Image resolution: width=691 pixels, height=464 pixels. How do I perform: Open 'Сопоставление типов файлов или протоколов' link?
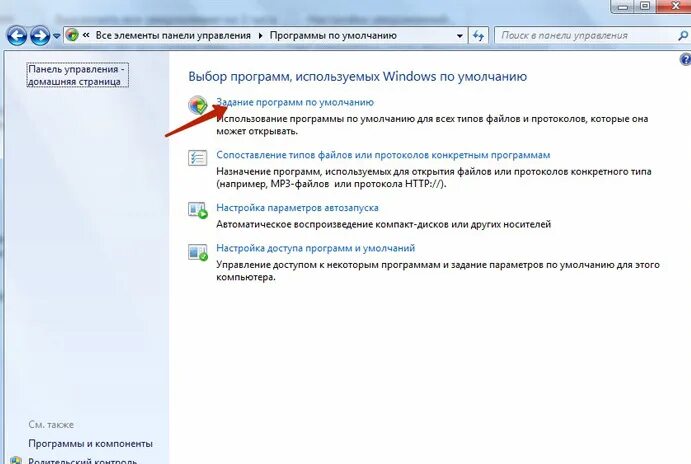(x=383, y=155)
